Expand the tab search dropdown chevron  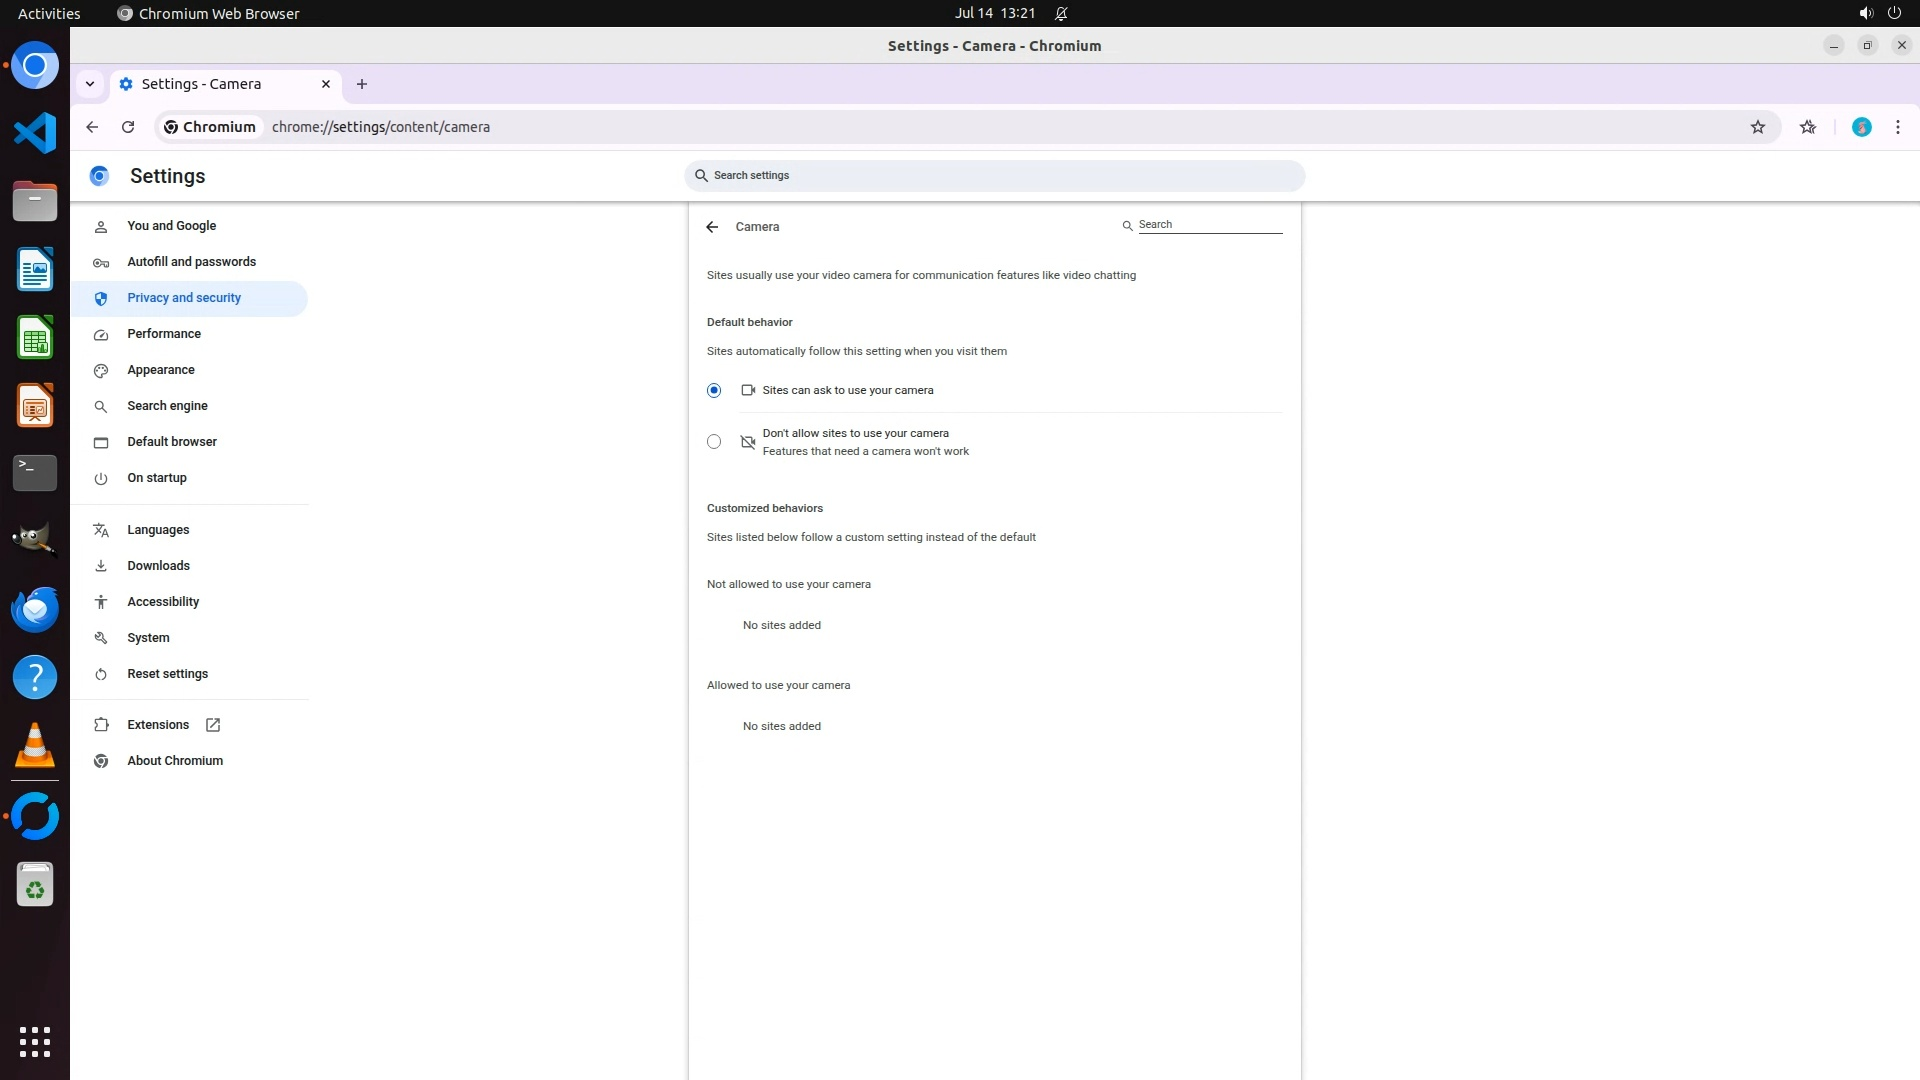[90, 84]
